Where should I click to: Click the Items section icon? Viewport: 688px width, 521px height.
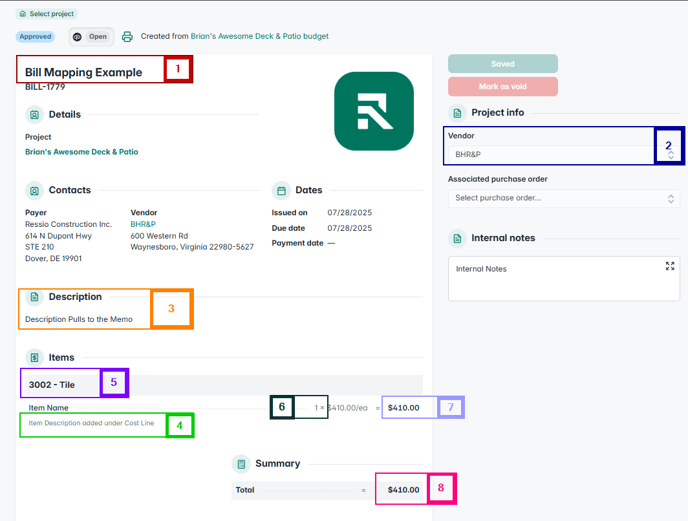tap(34, 358)
